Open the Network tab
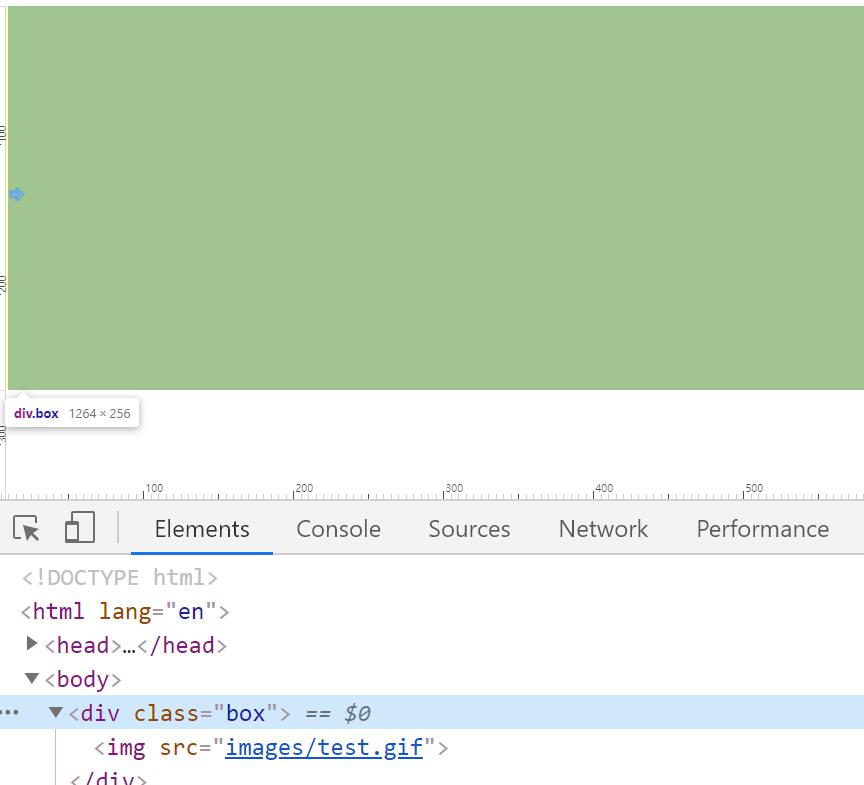 click(603, 529)
